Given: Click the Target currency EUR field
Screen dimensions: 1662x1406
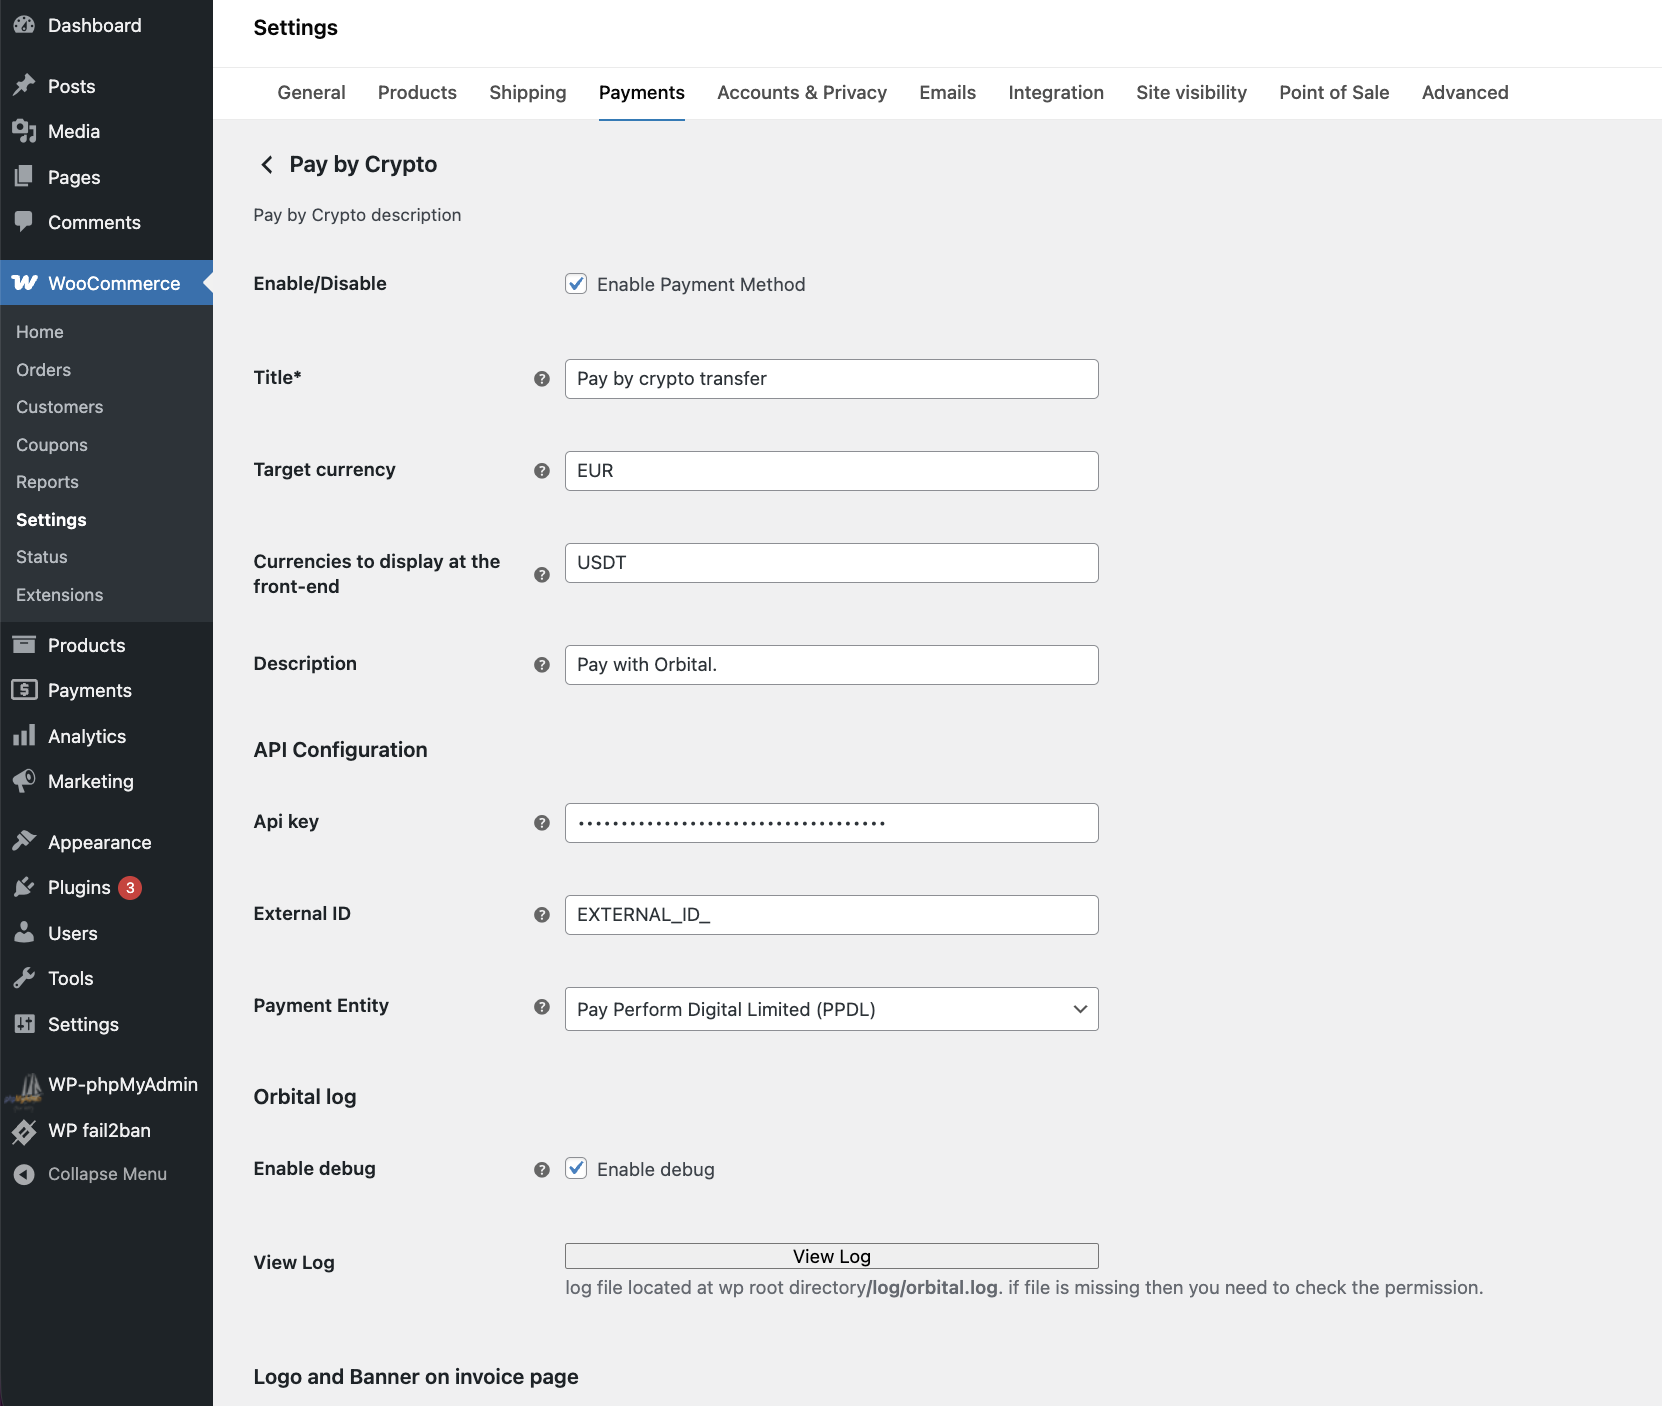Looking at the screenshot, I should point(832,471).
